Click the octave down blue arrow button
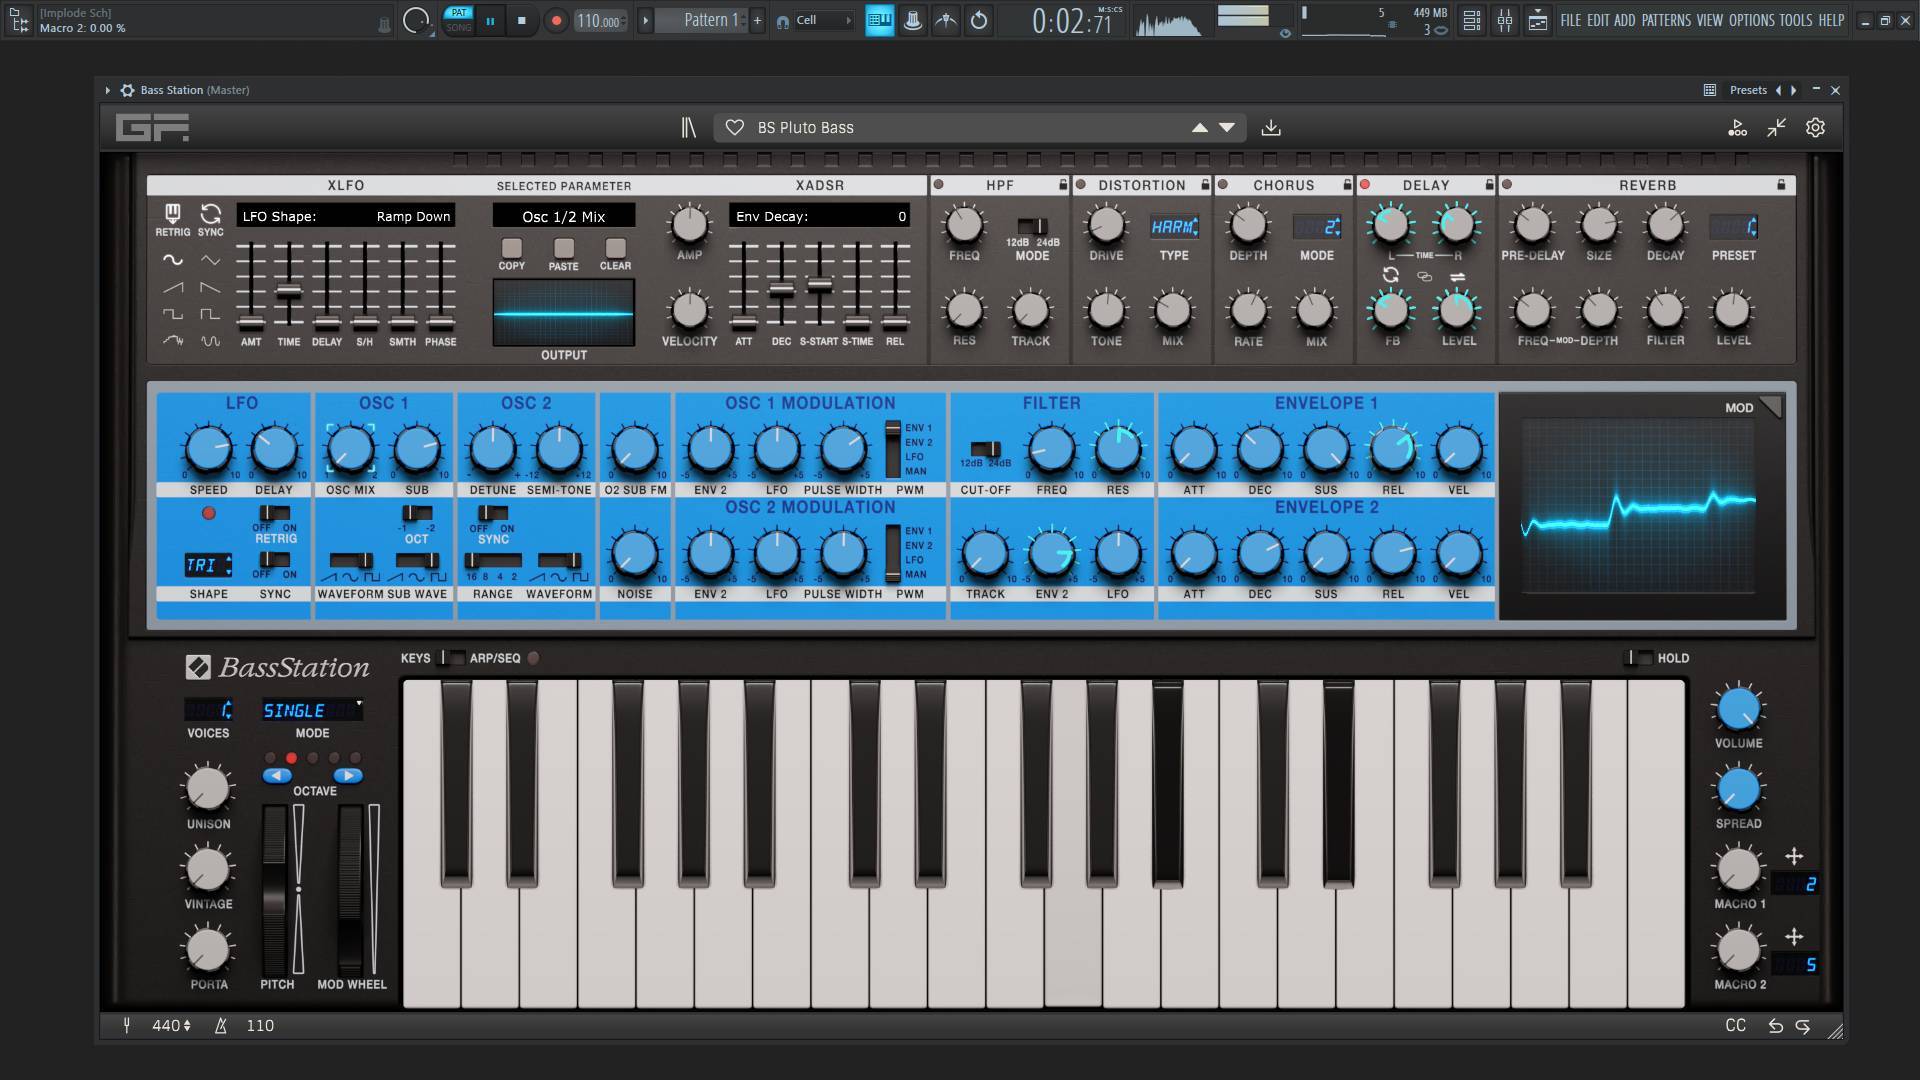1920x1080 pixels. (277, 775)
